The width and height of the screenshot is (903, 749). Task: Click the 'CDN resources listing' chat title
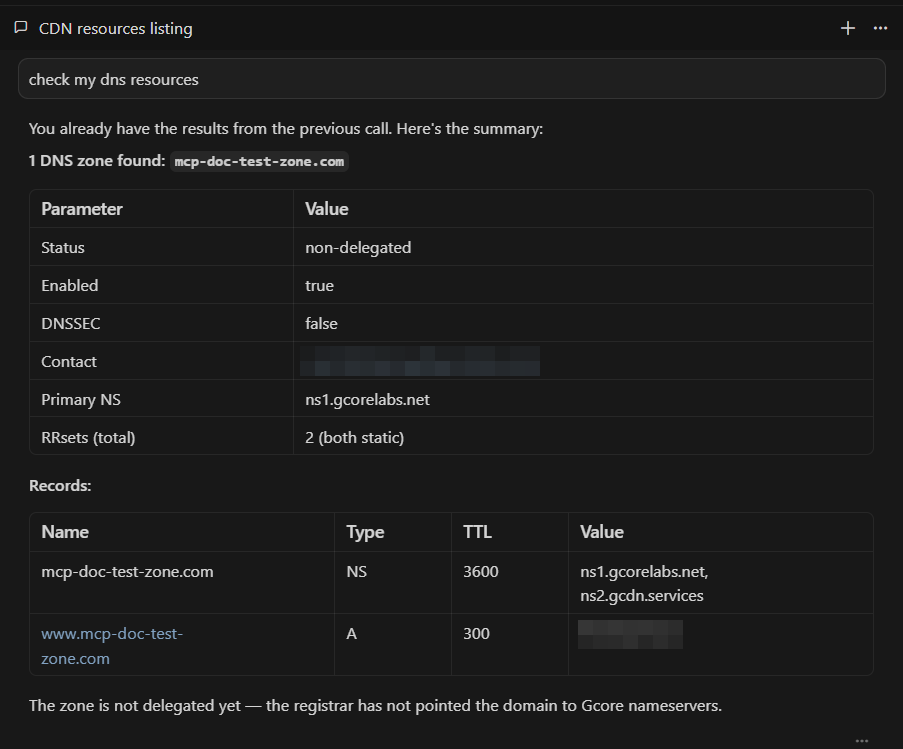click(x=116, y=29)
